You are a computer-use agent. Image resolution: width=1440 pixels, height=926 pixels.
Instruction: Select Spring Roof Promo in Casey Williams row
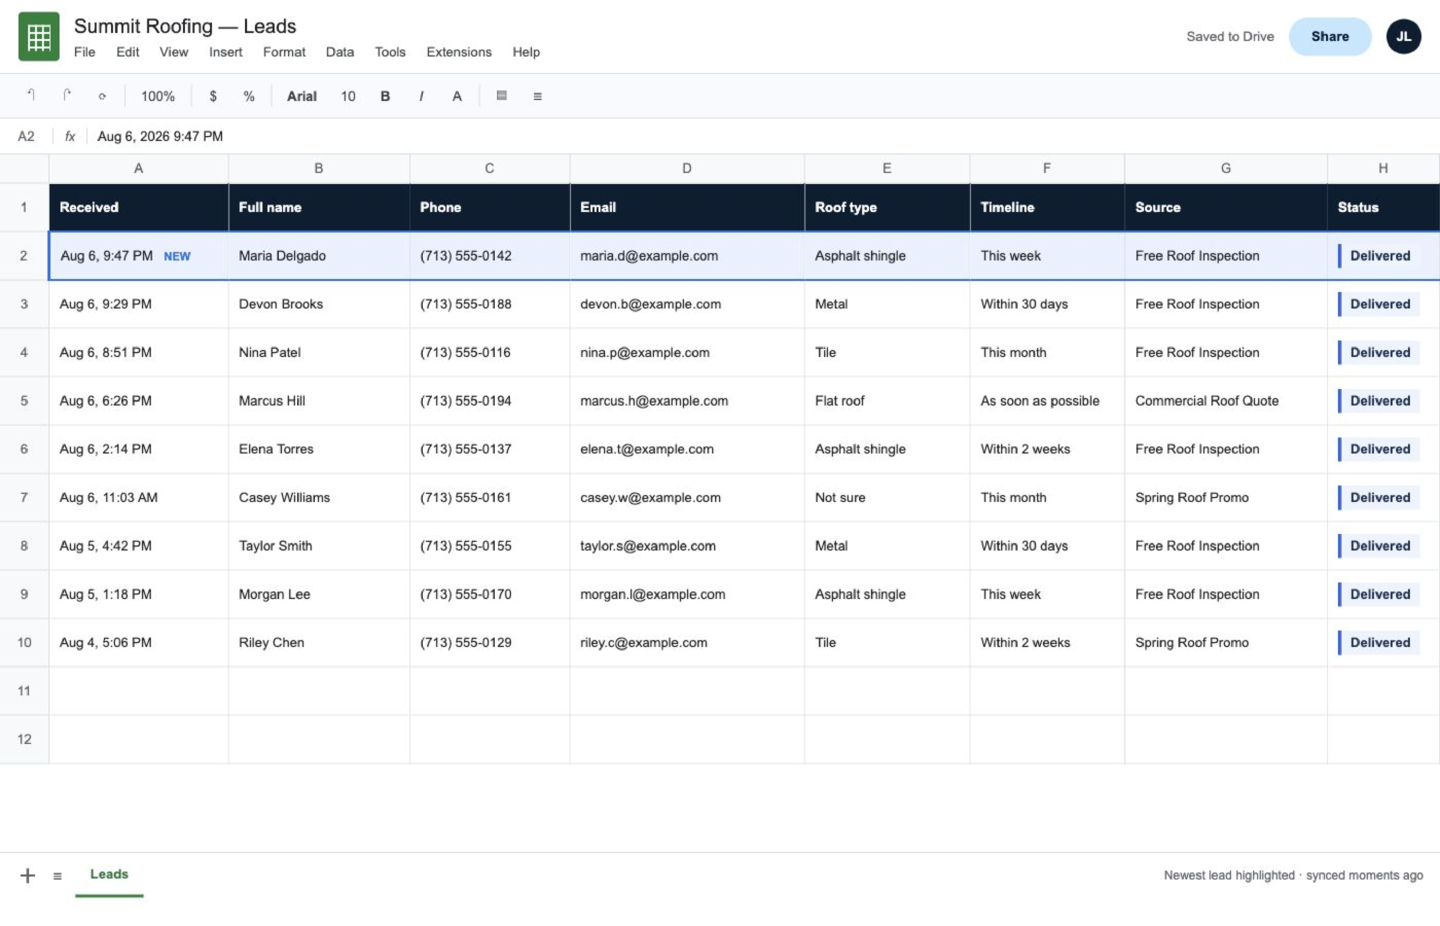(x=1226, y=497)
